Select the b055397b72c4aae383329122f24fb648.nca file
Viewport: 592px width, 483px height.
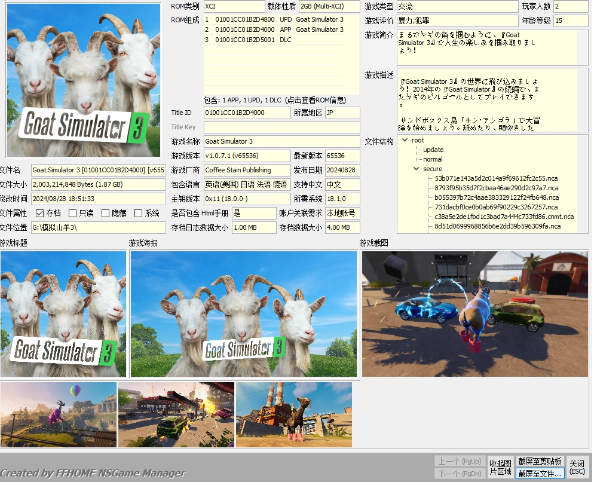click(496, 198)
